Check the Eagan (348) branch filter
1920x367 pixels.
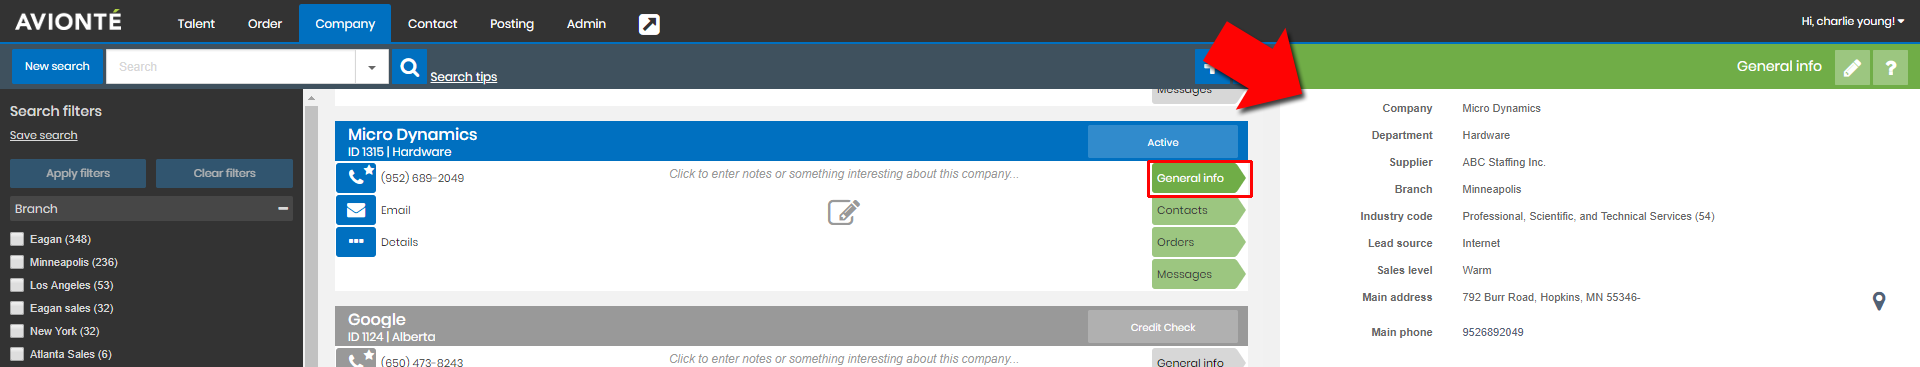(x=17, y=239)
